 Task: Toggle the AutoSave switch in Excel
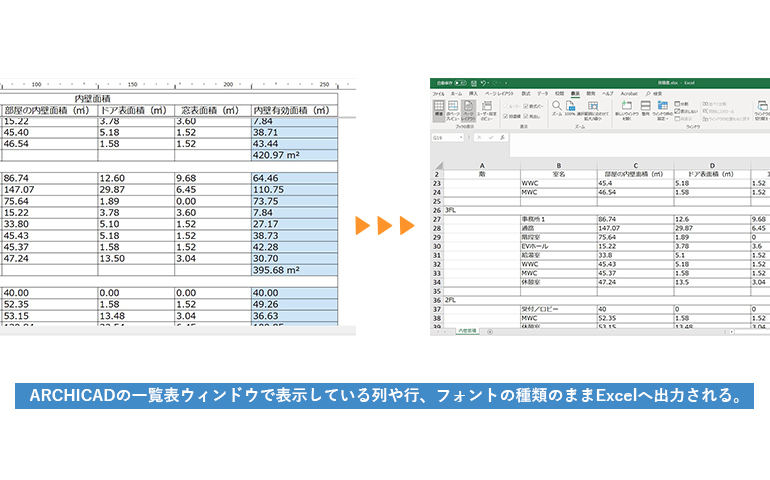[460, 83]
